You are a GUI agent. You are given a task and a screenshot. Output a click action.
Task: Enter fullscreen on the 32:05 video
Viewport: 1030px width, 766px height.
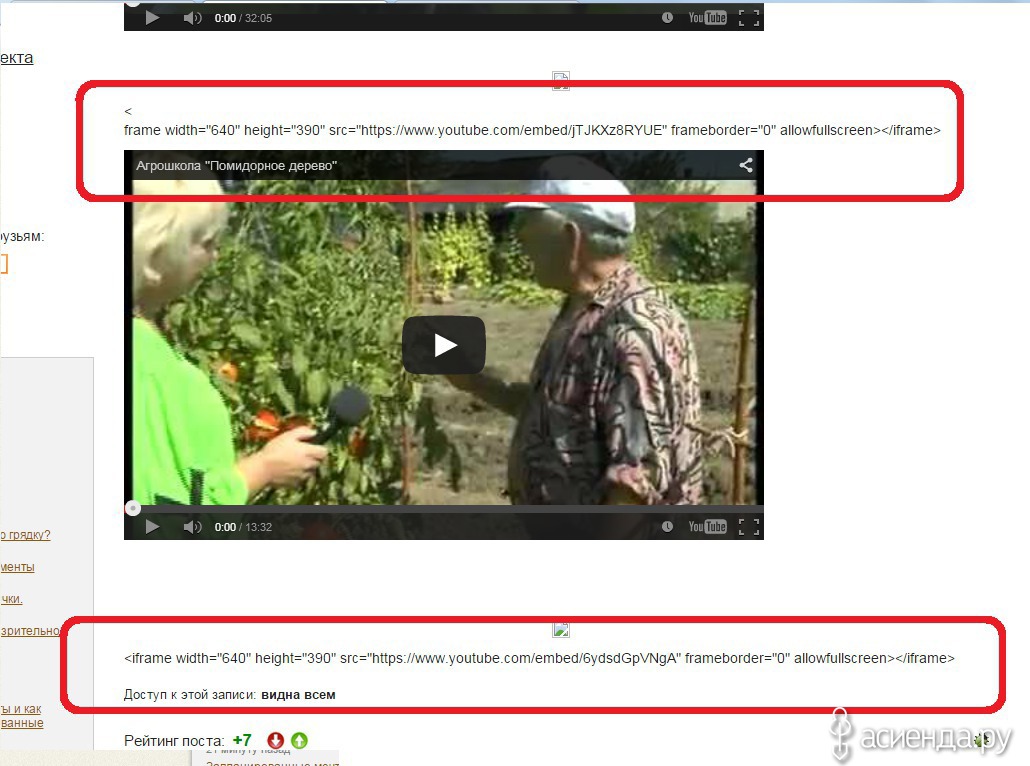[749, 18]
